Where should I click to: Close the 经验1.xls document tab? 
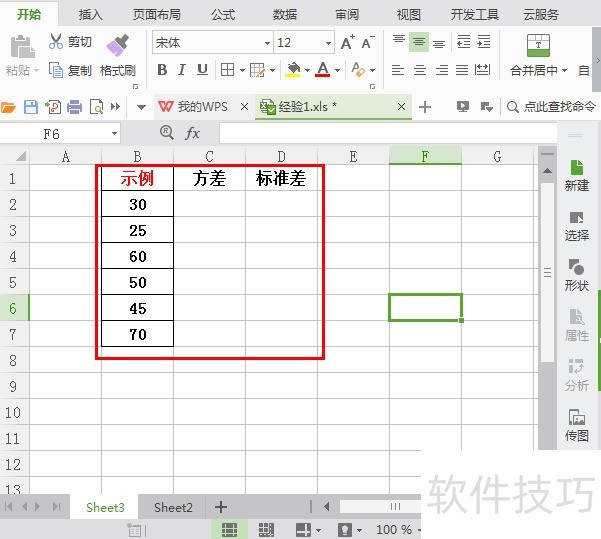tap(401, 107)
